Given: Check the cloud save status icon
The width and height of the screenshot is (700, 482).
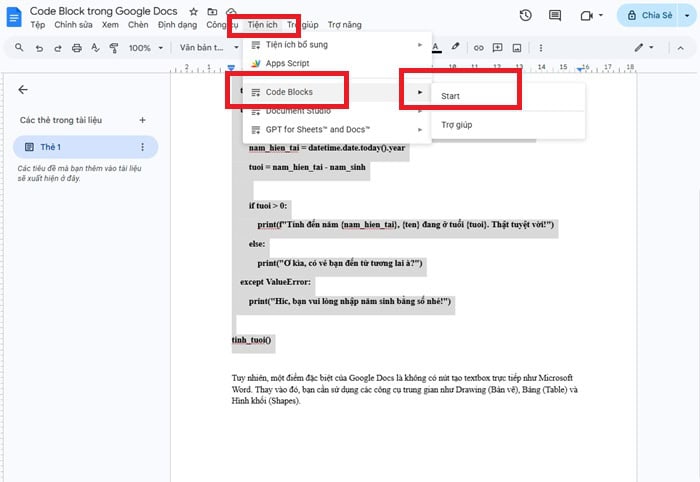Looking at the screenshot, I should [x=231, y=12].
